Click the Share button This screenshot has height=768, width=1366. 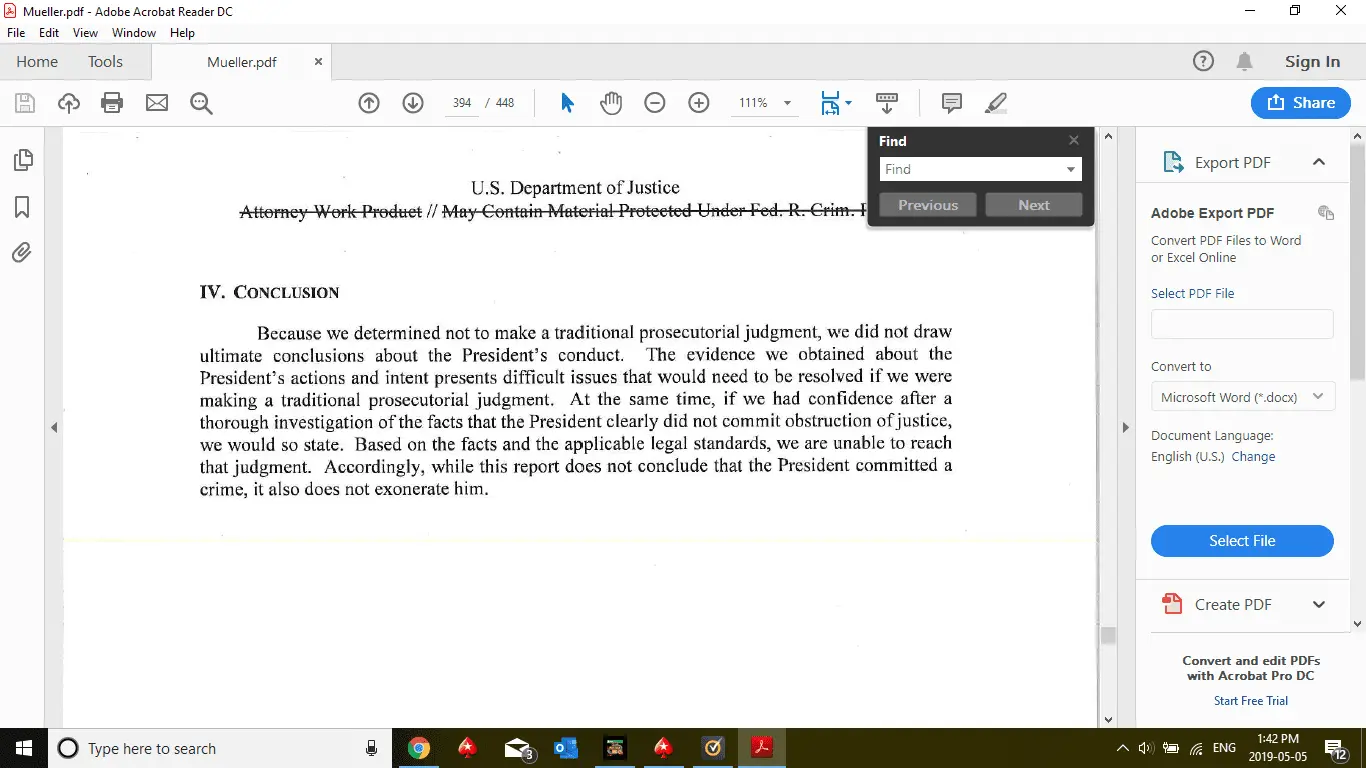[x=1300, y=103]
